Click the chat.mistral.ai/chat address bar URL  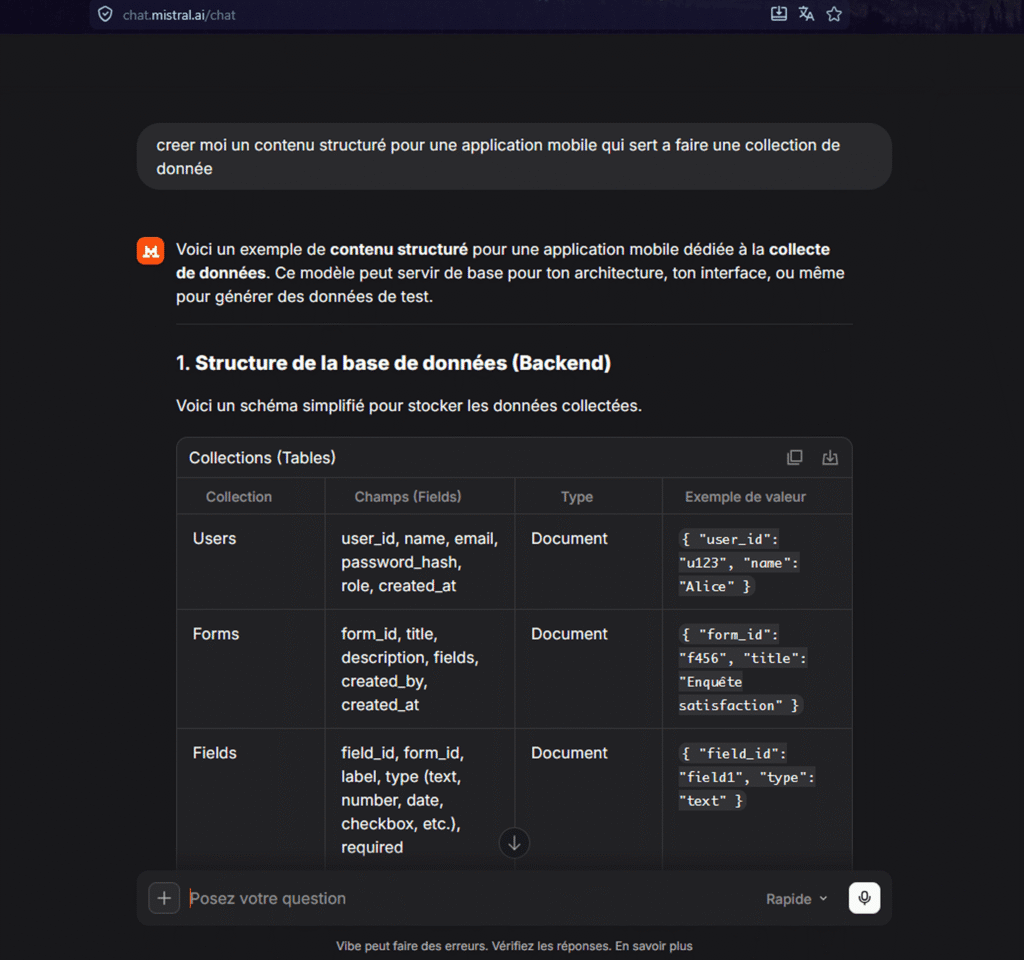tap(179, 15)
